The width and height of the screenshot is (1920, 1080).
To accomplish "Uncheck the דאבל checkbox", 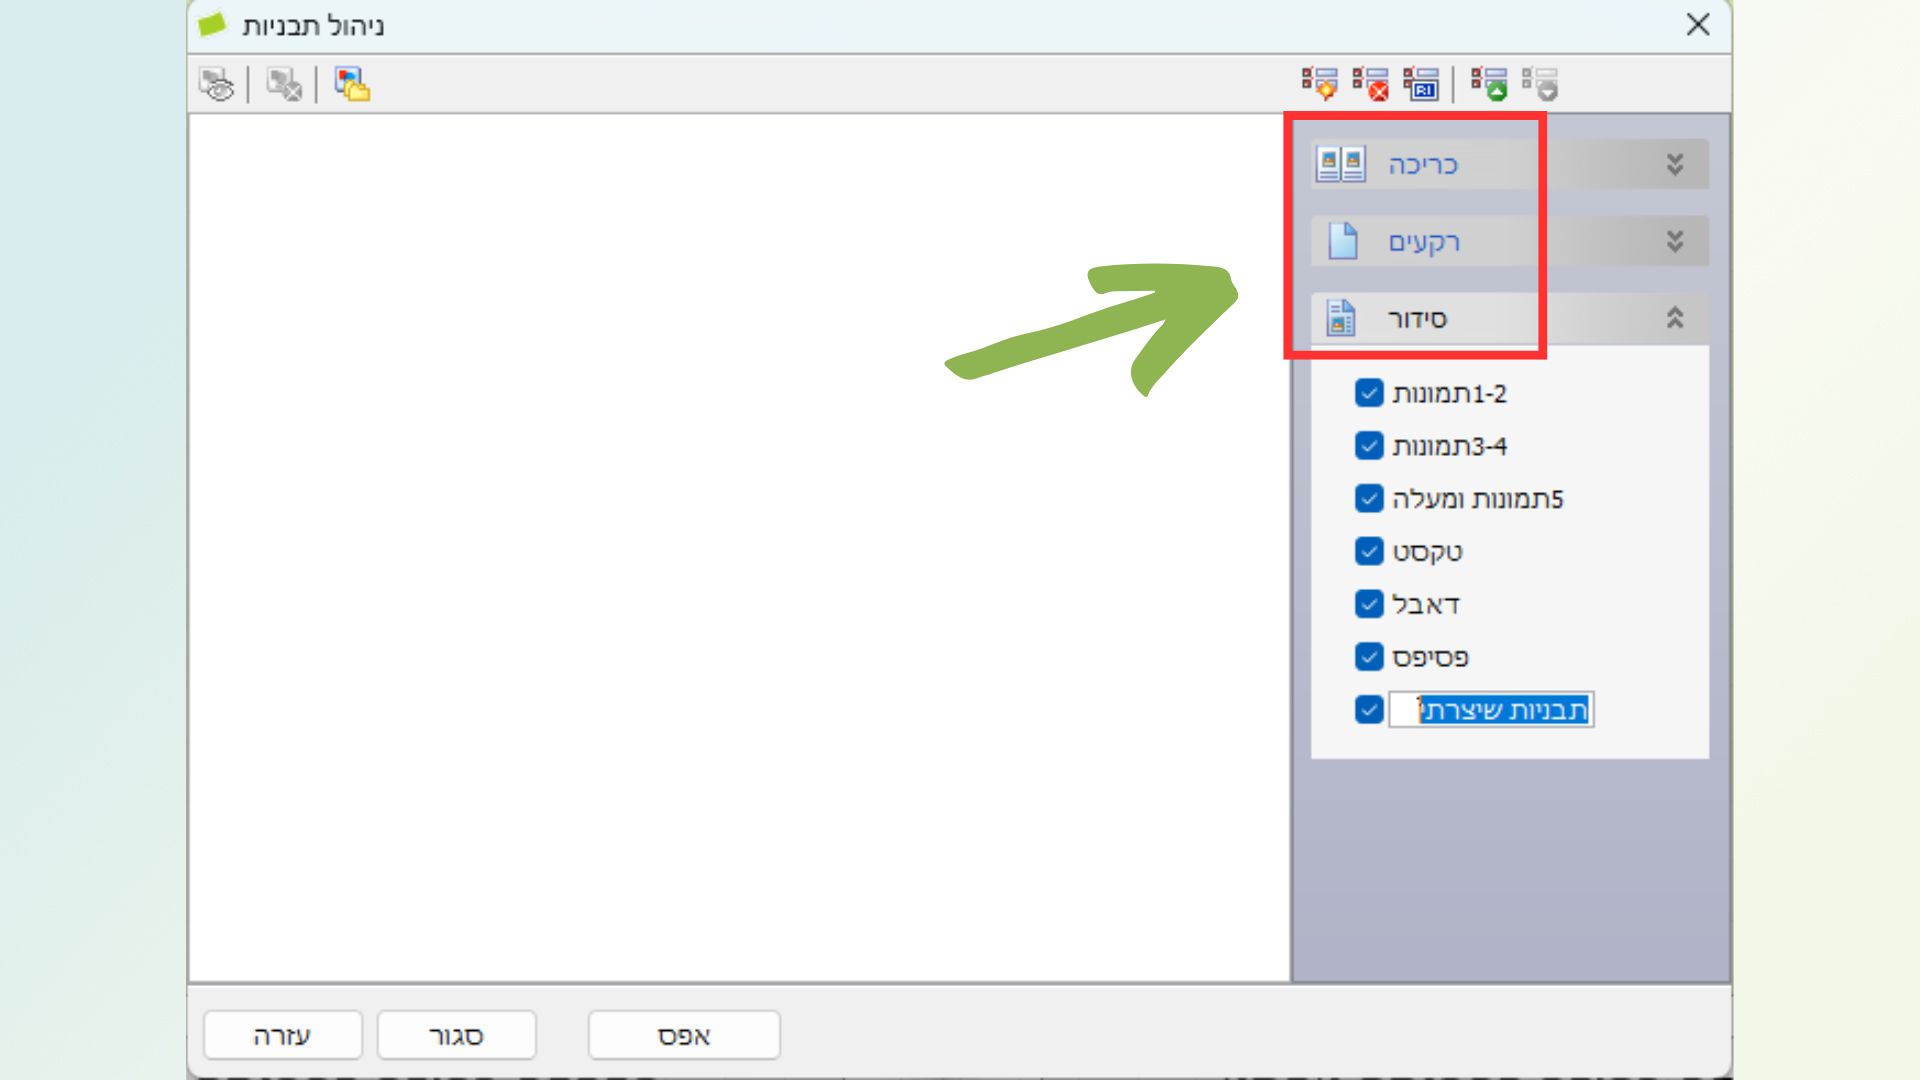I will tap(1369, 604).
